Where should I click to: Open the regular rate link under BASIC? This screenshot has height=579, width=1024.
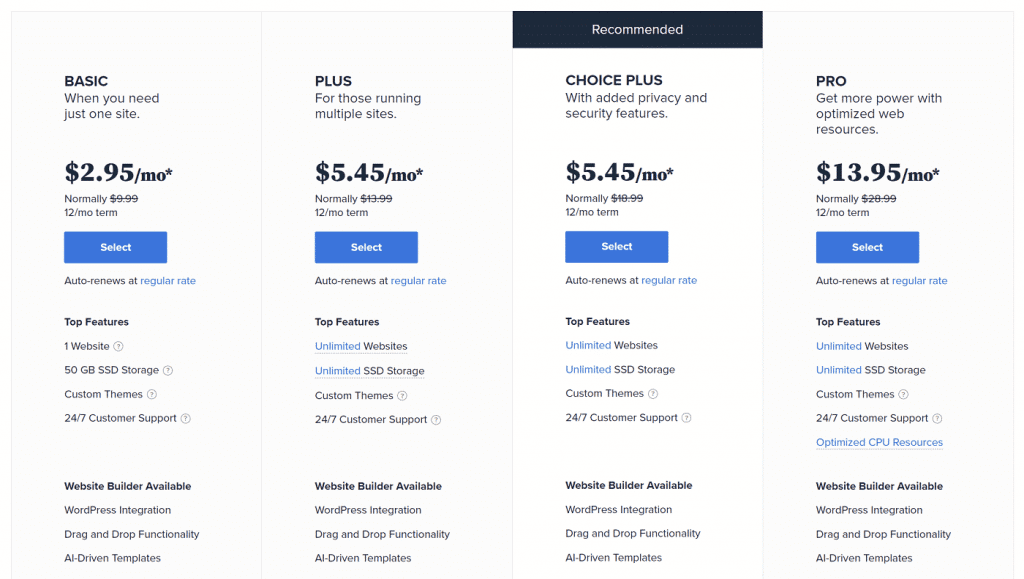(167, 281)
